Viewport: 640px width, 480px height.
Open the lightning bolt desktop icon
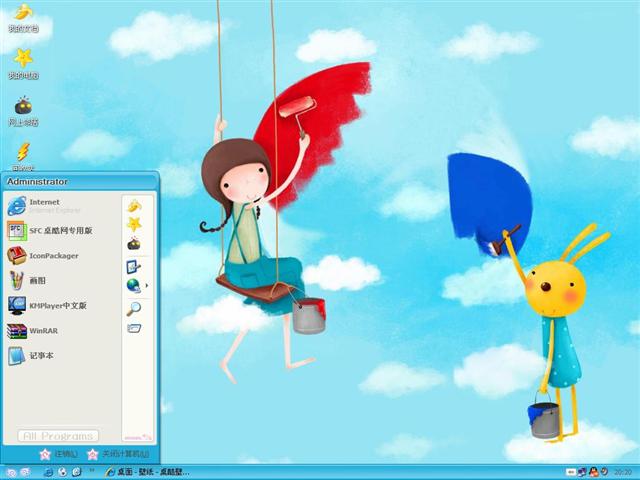click(23, 156)
